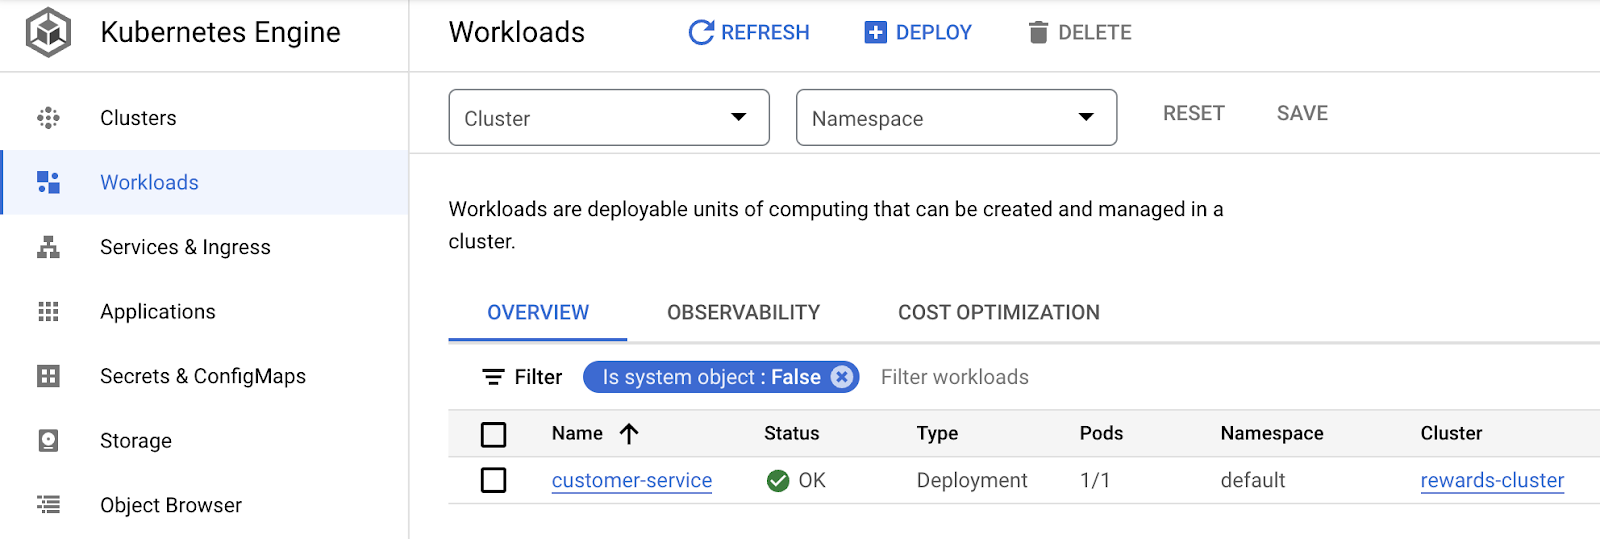
Task: Check the customer-service row checkbox
Action: 493,481
